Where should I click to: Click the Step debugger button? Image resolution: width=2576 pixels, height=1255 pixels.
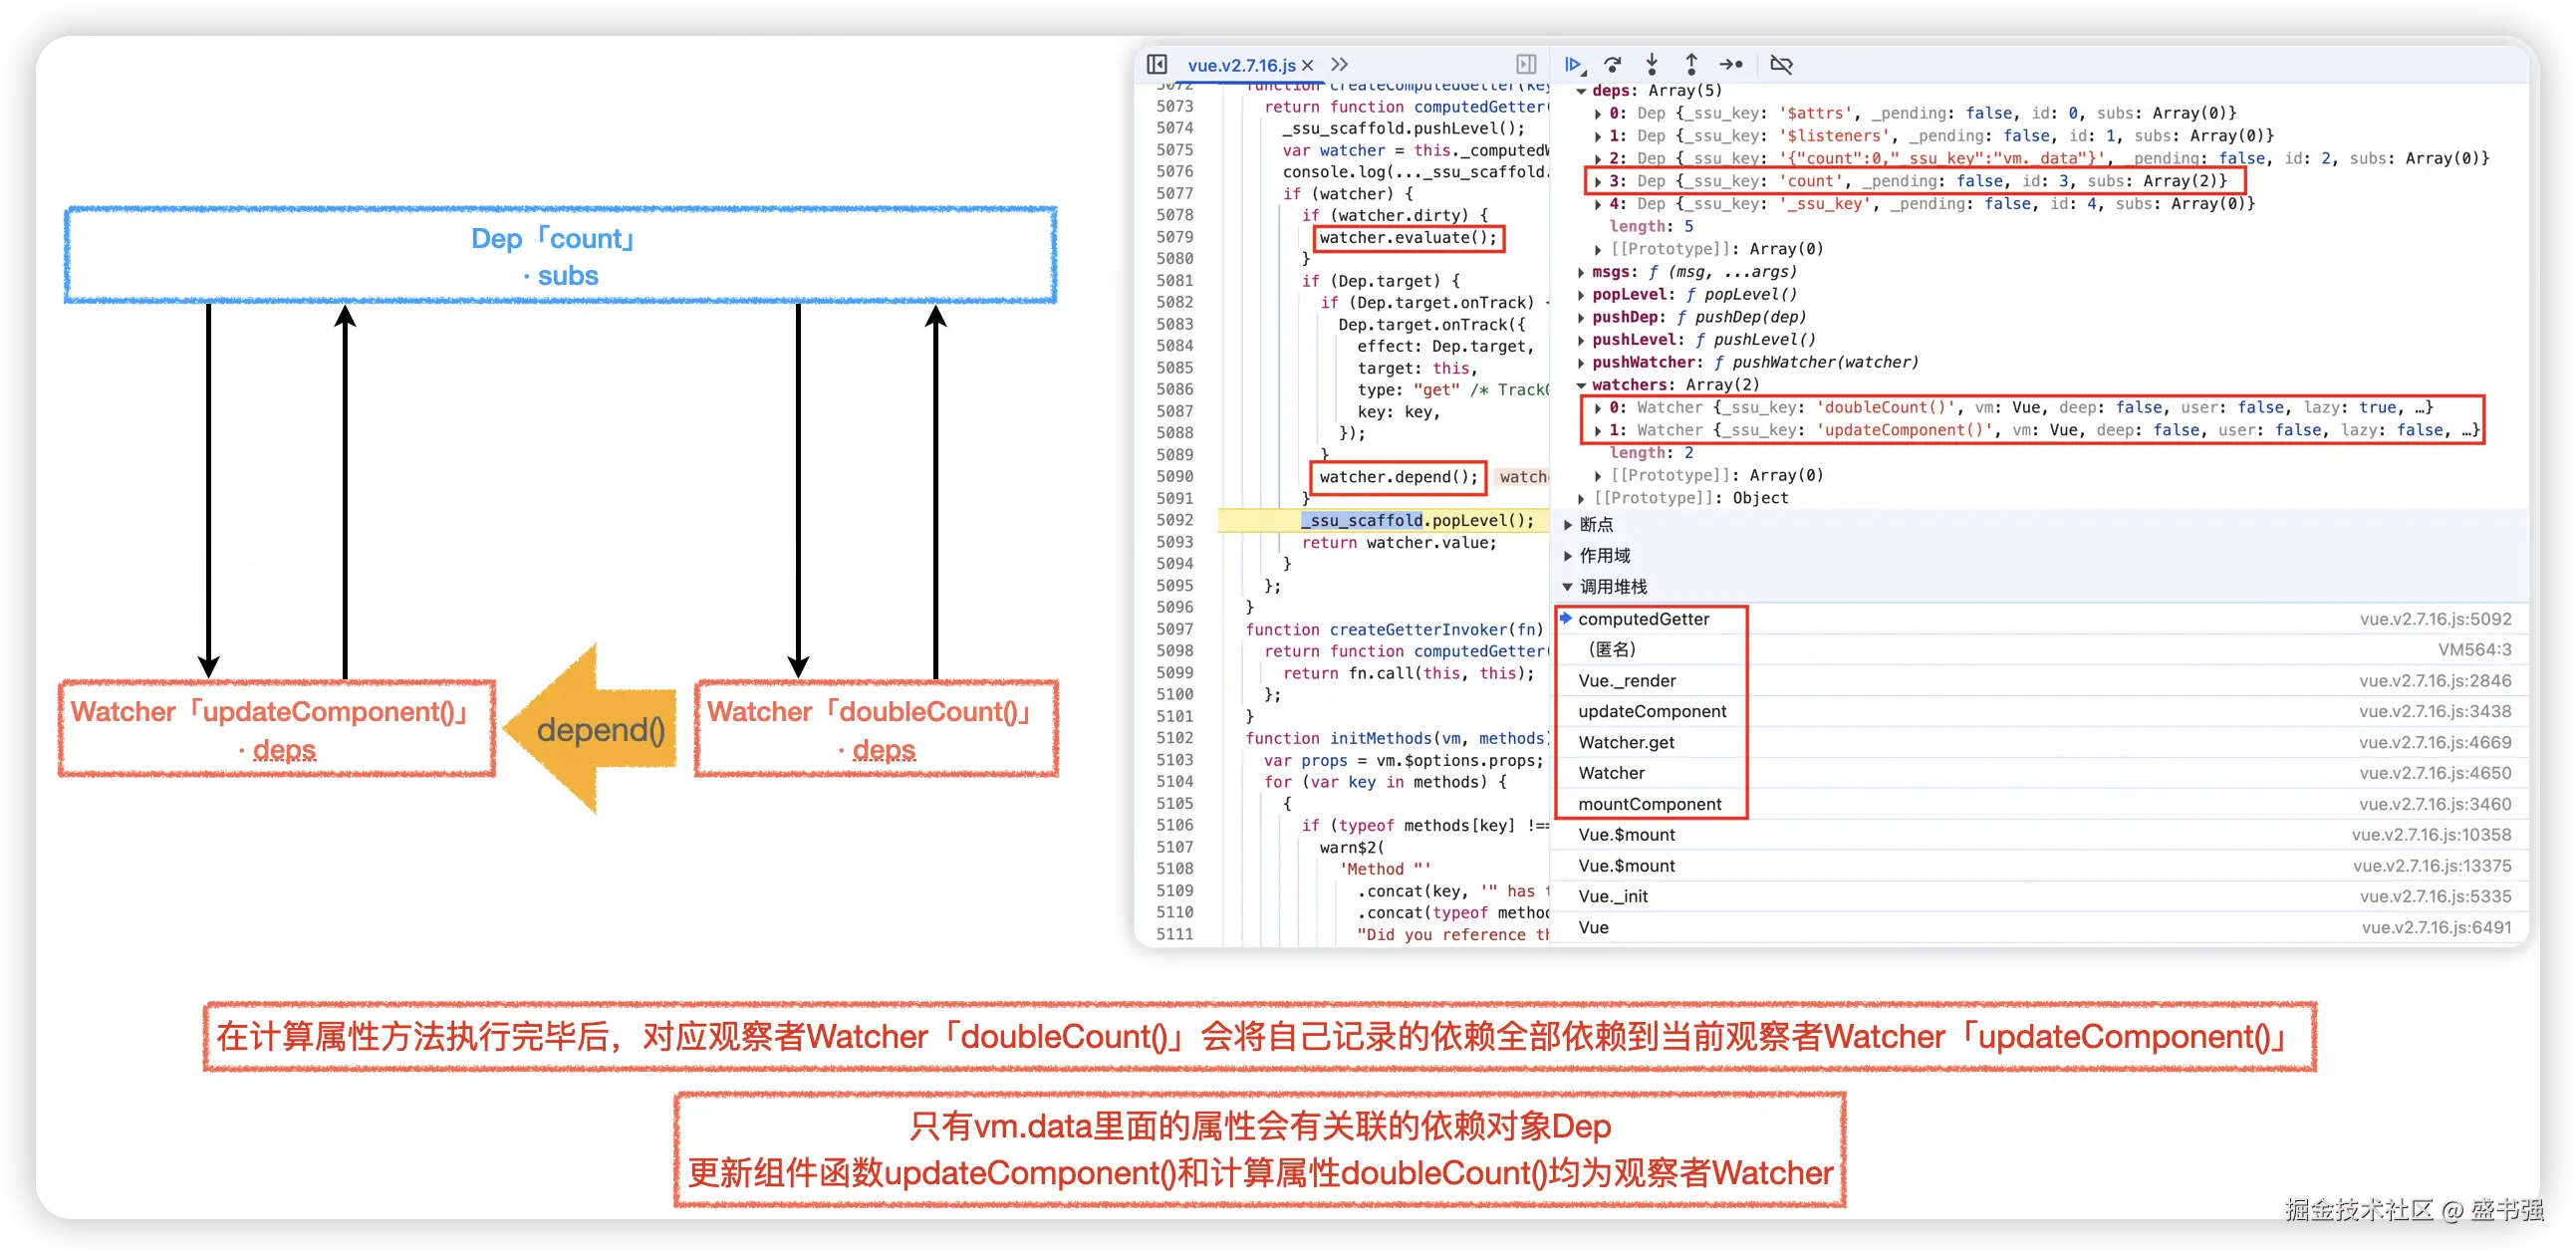[x=1731, y=65]
